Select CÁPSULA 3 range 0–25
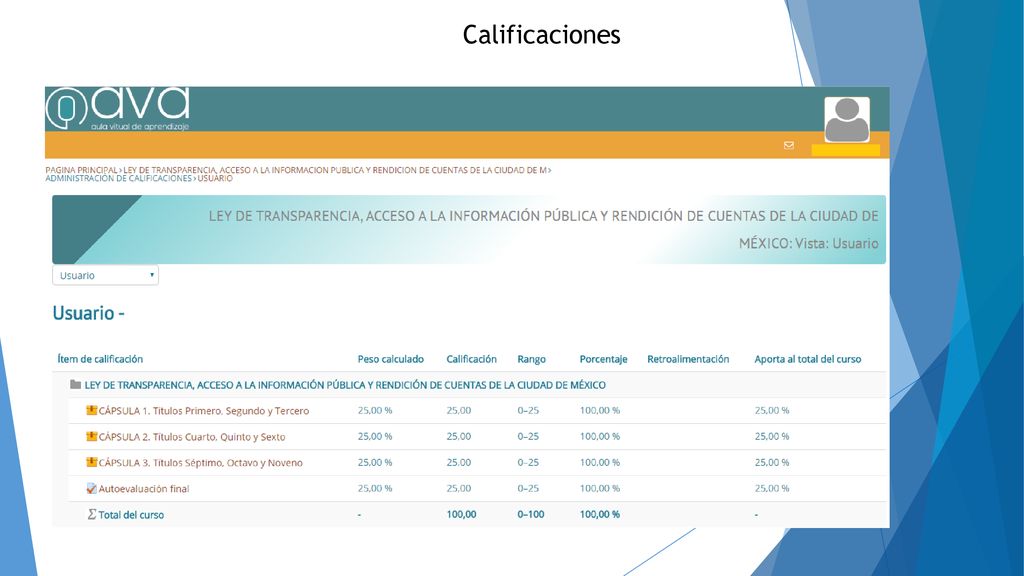1024x576 pixels. tap(528, 462)
